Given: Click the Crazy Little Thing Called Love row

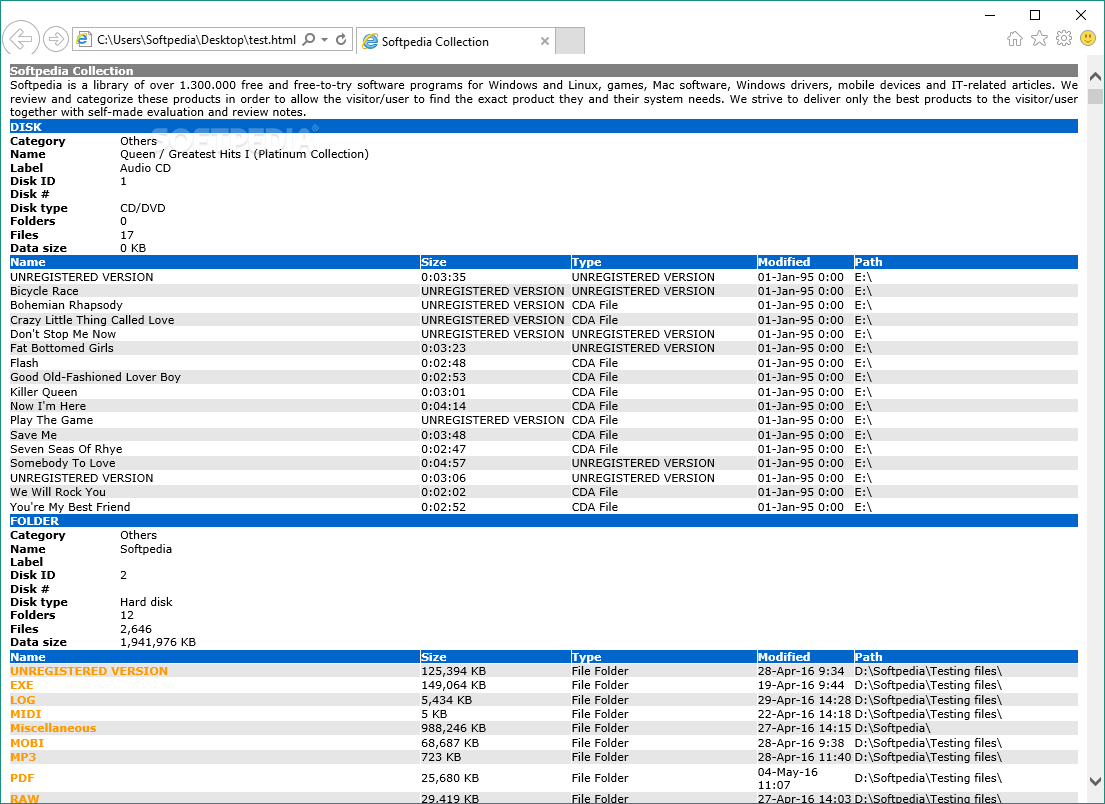Looking at the screenshot, I should click(543, 320).
